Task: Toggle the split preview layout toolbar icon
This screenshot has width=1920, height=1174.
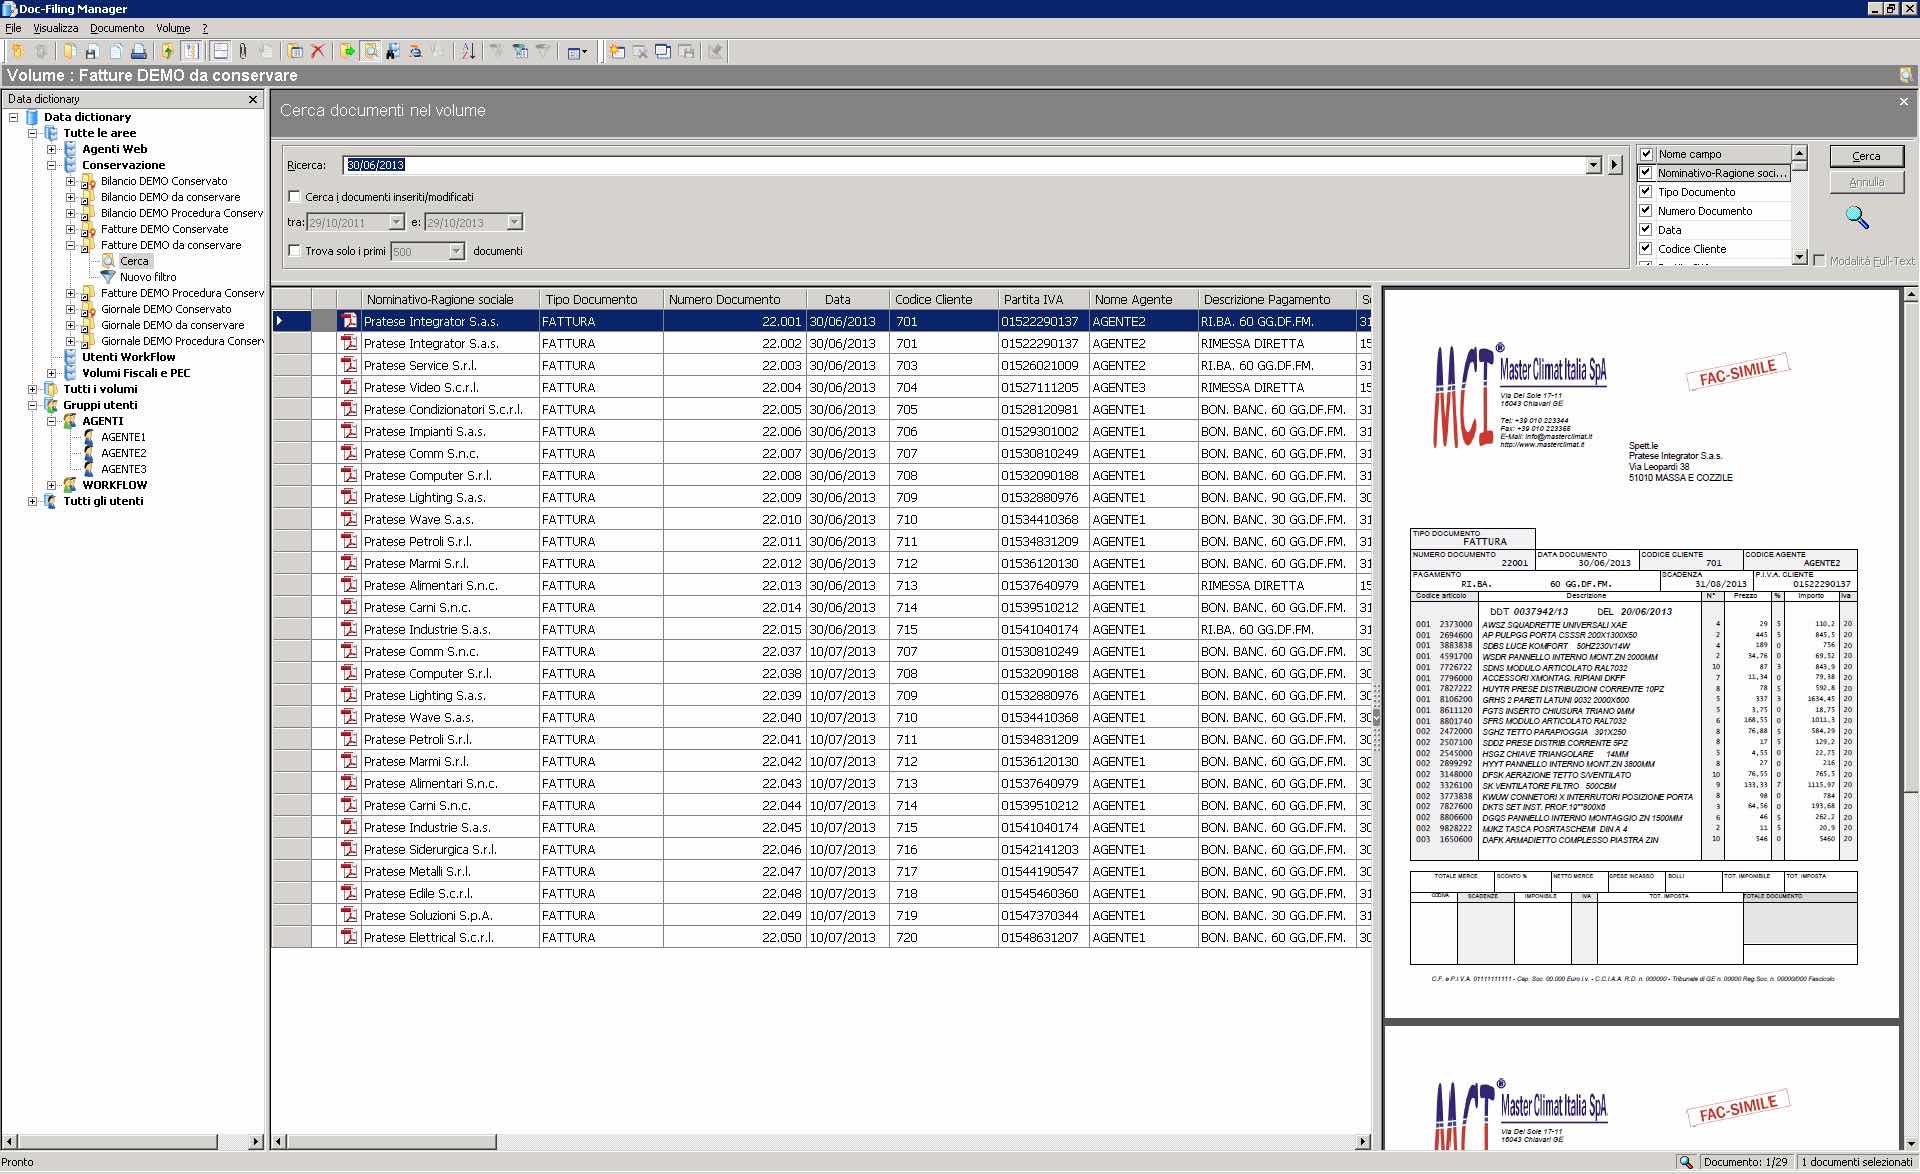Action: pos(221,51)
